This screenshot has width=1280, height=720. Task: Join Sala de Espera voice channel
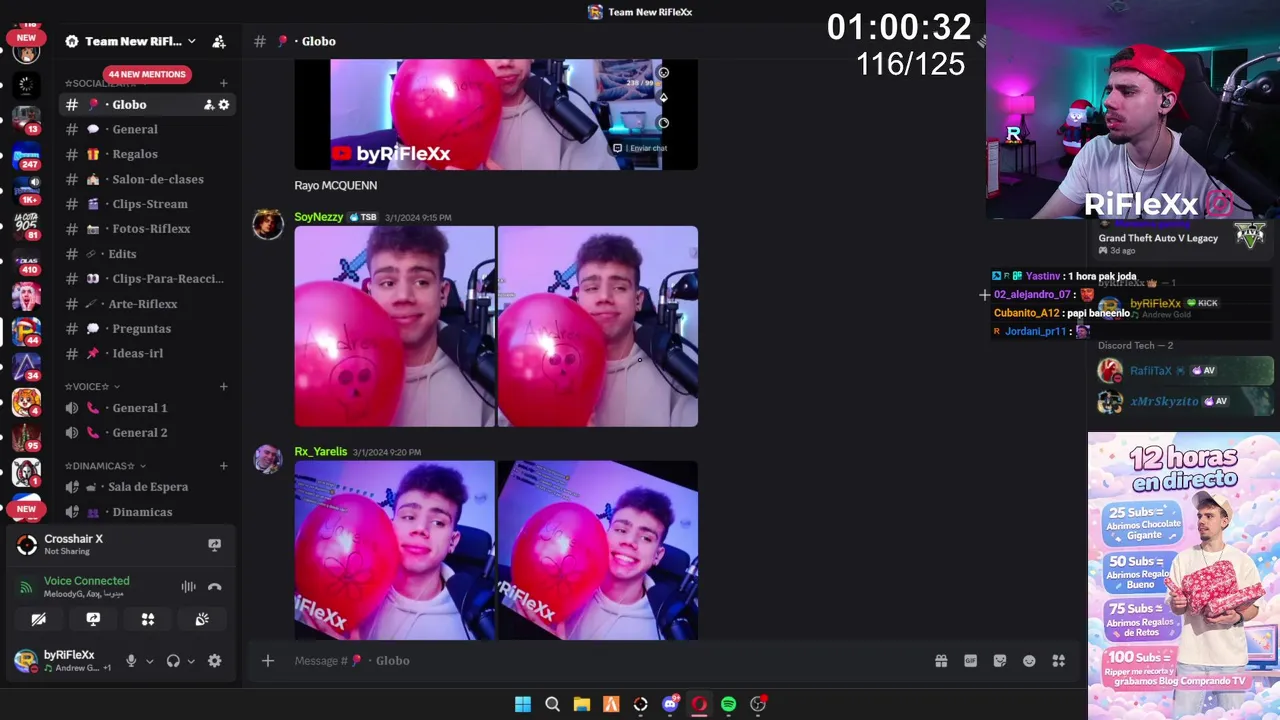(148, 487)
